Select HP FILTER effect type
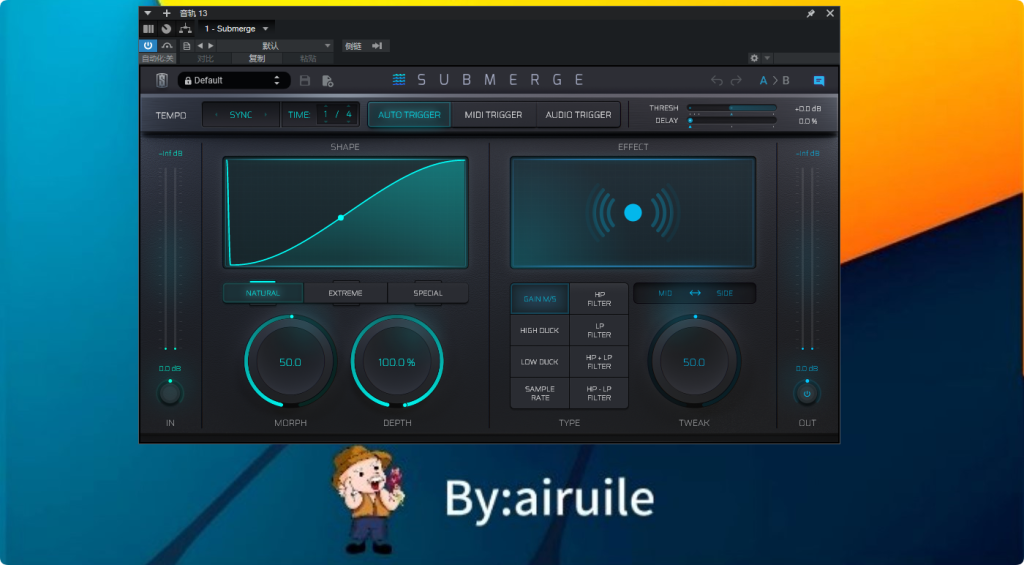Image resolution: width=1024 pixels, height=565 pixels. pos(599,299)
